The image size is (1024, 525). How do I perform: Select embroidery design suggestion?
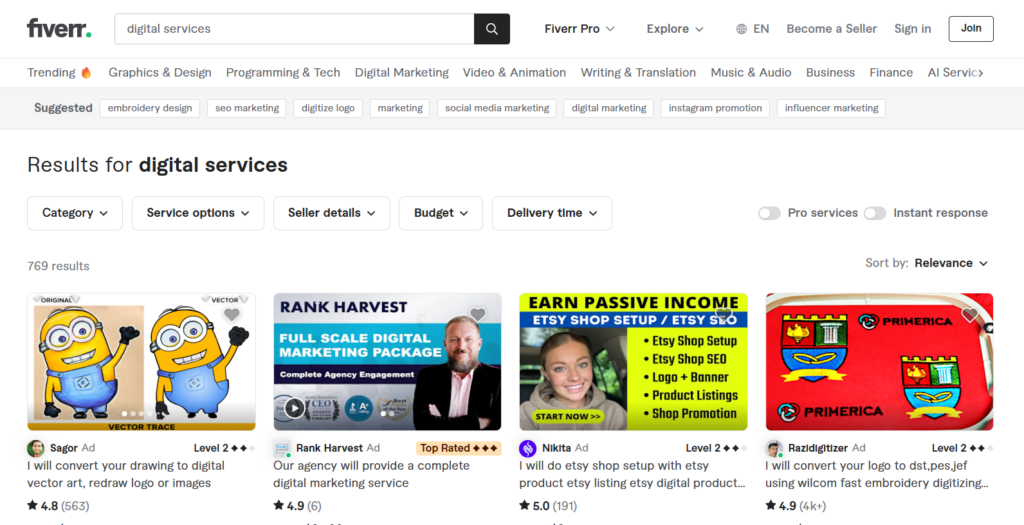pyautogui.click(x=150, y=108)
